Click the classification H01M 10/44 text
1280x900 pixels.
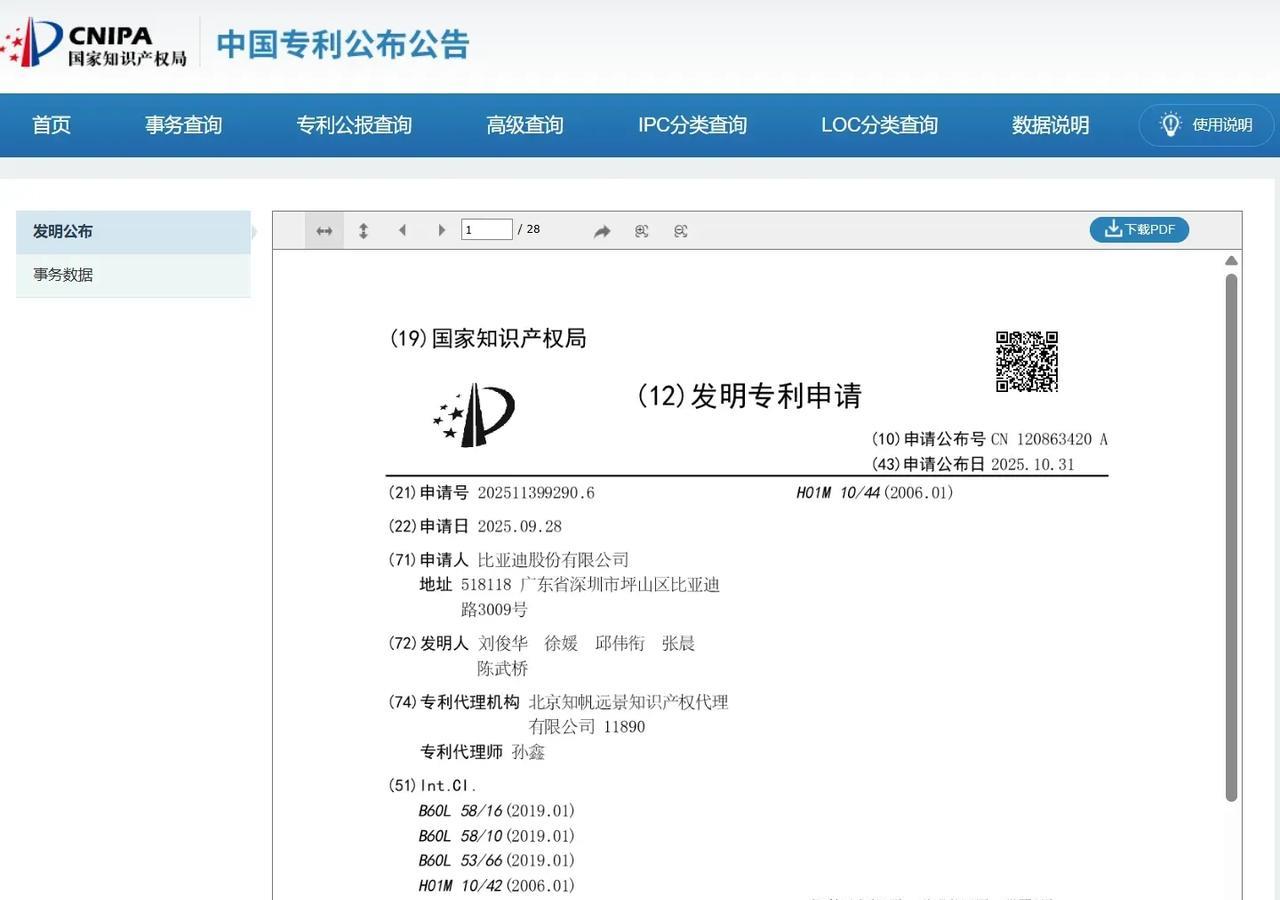pos(875,493)
